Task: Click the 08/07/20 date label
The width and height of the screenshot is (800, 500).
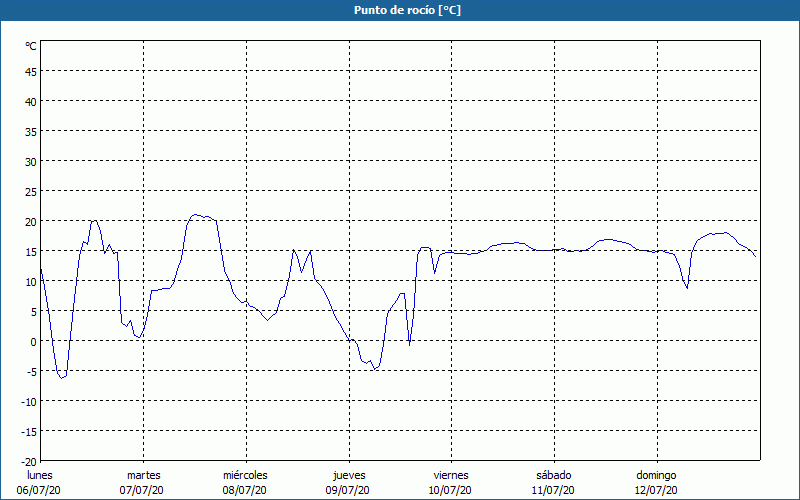Action: click(x=245, y=490)
